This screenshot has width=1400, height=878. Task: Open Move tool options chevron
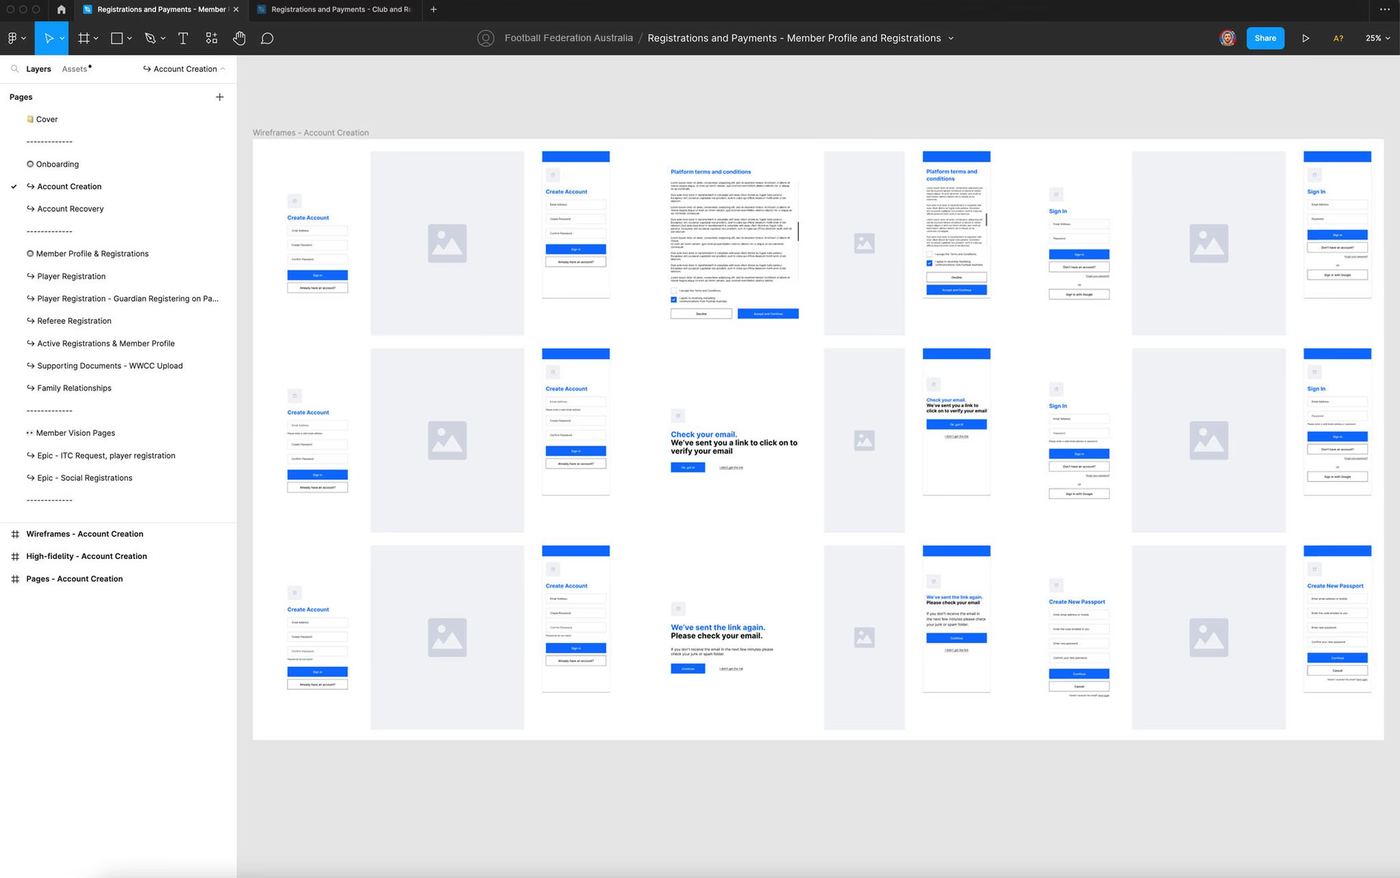[62, 38]
